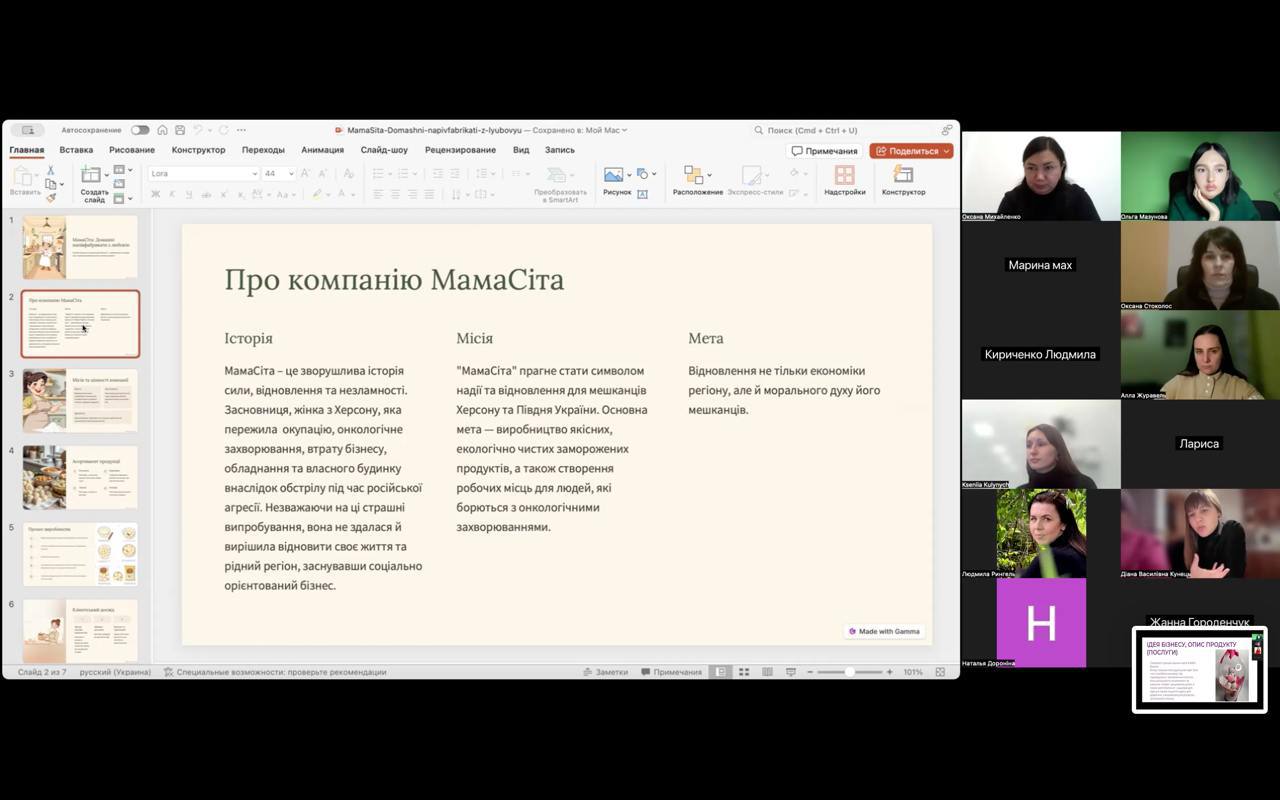
Task: Click the Undo arrow icon
Action: tap(198, 130)
